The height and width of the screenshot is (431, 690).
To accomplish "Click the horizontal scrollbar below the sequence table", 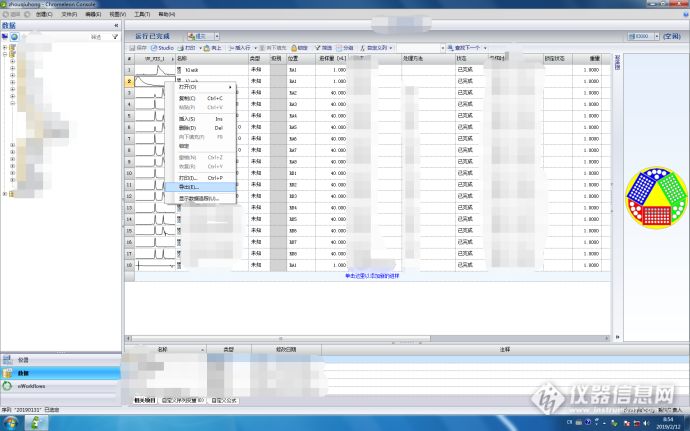I will (368, 338).
